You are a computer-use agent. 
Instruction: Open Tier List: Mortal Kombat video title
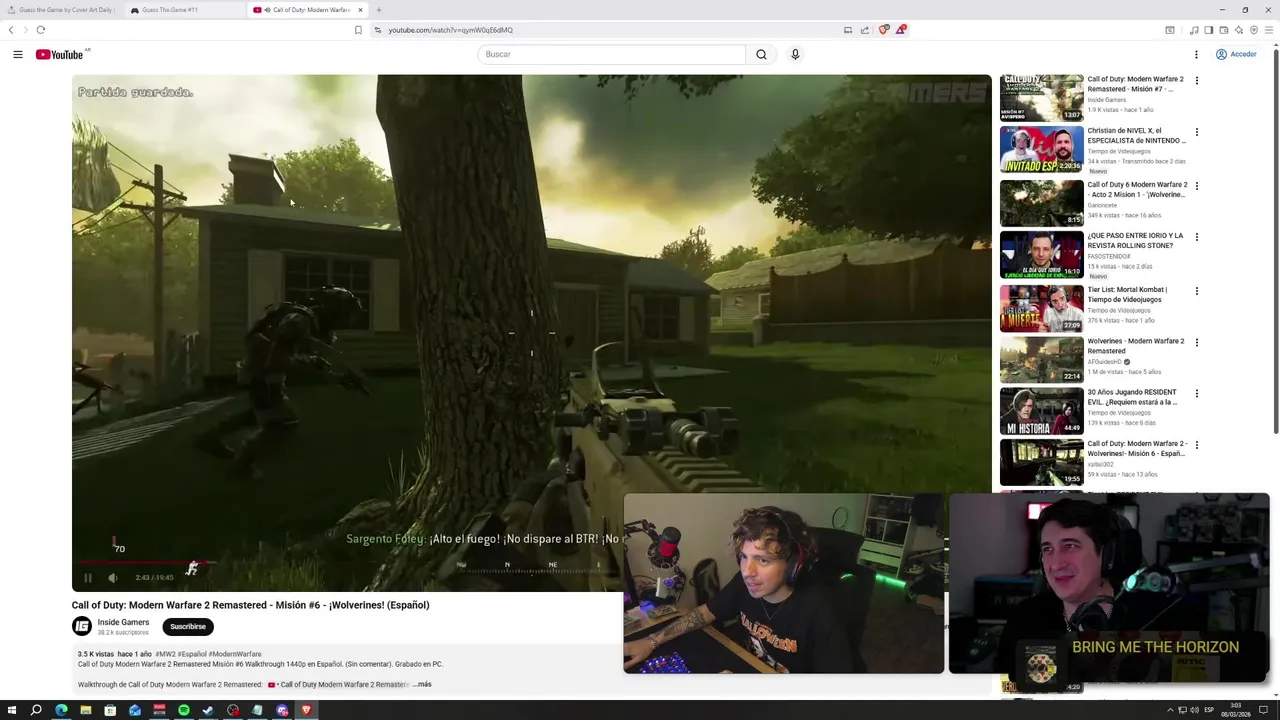[1127, 294]
